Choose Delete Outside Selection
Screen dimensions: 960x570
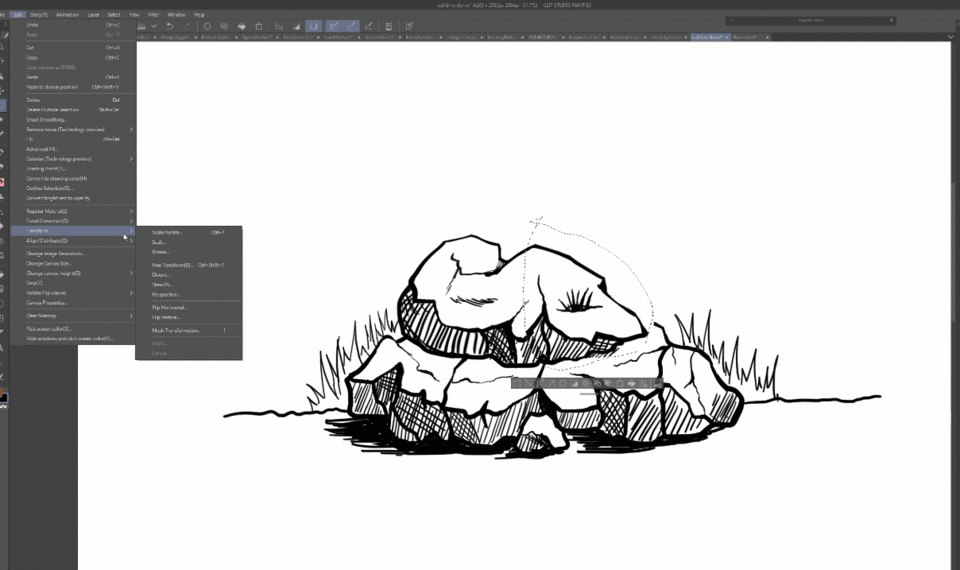[x=73, y=110]
